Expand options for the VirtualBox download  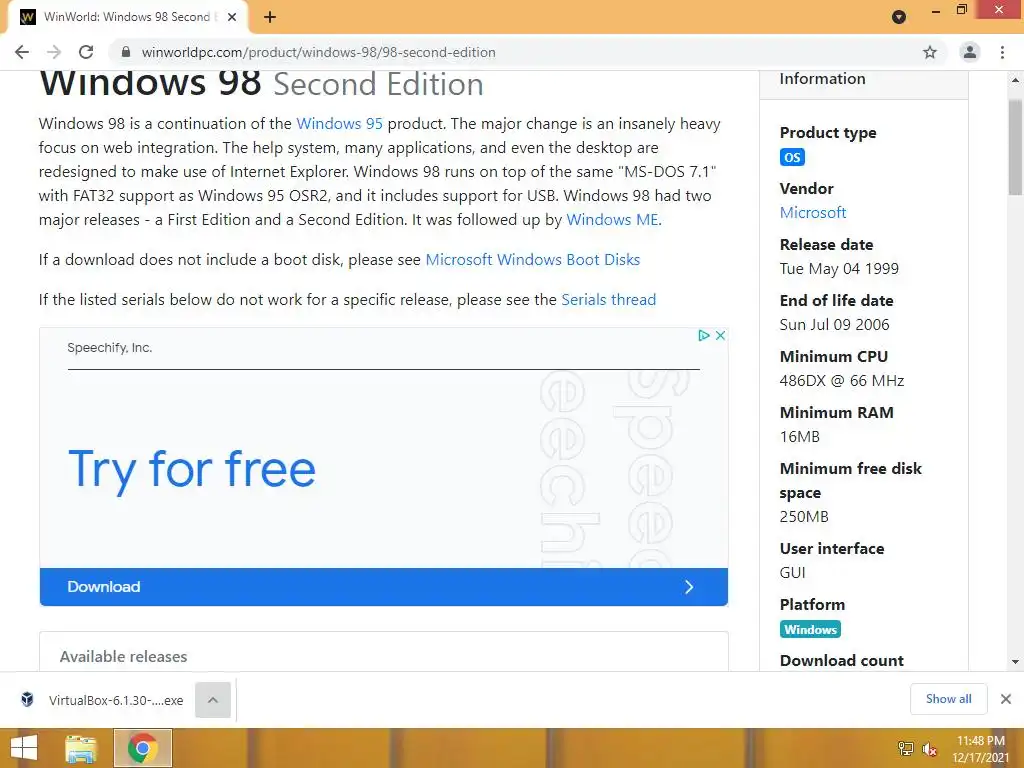(x=213, y=700)
